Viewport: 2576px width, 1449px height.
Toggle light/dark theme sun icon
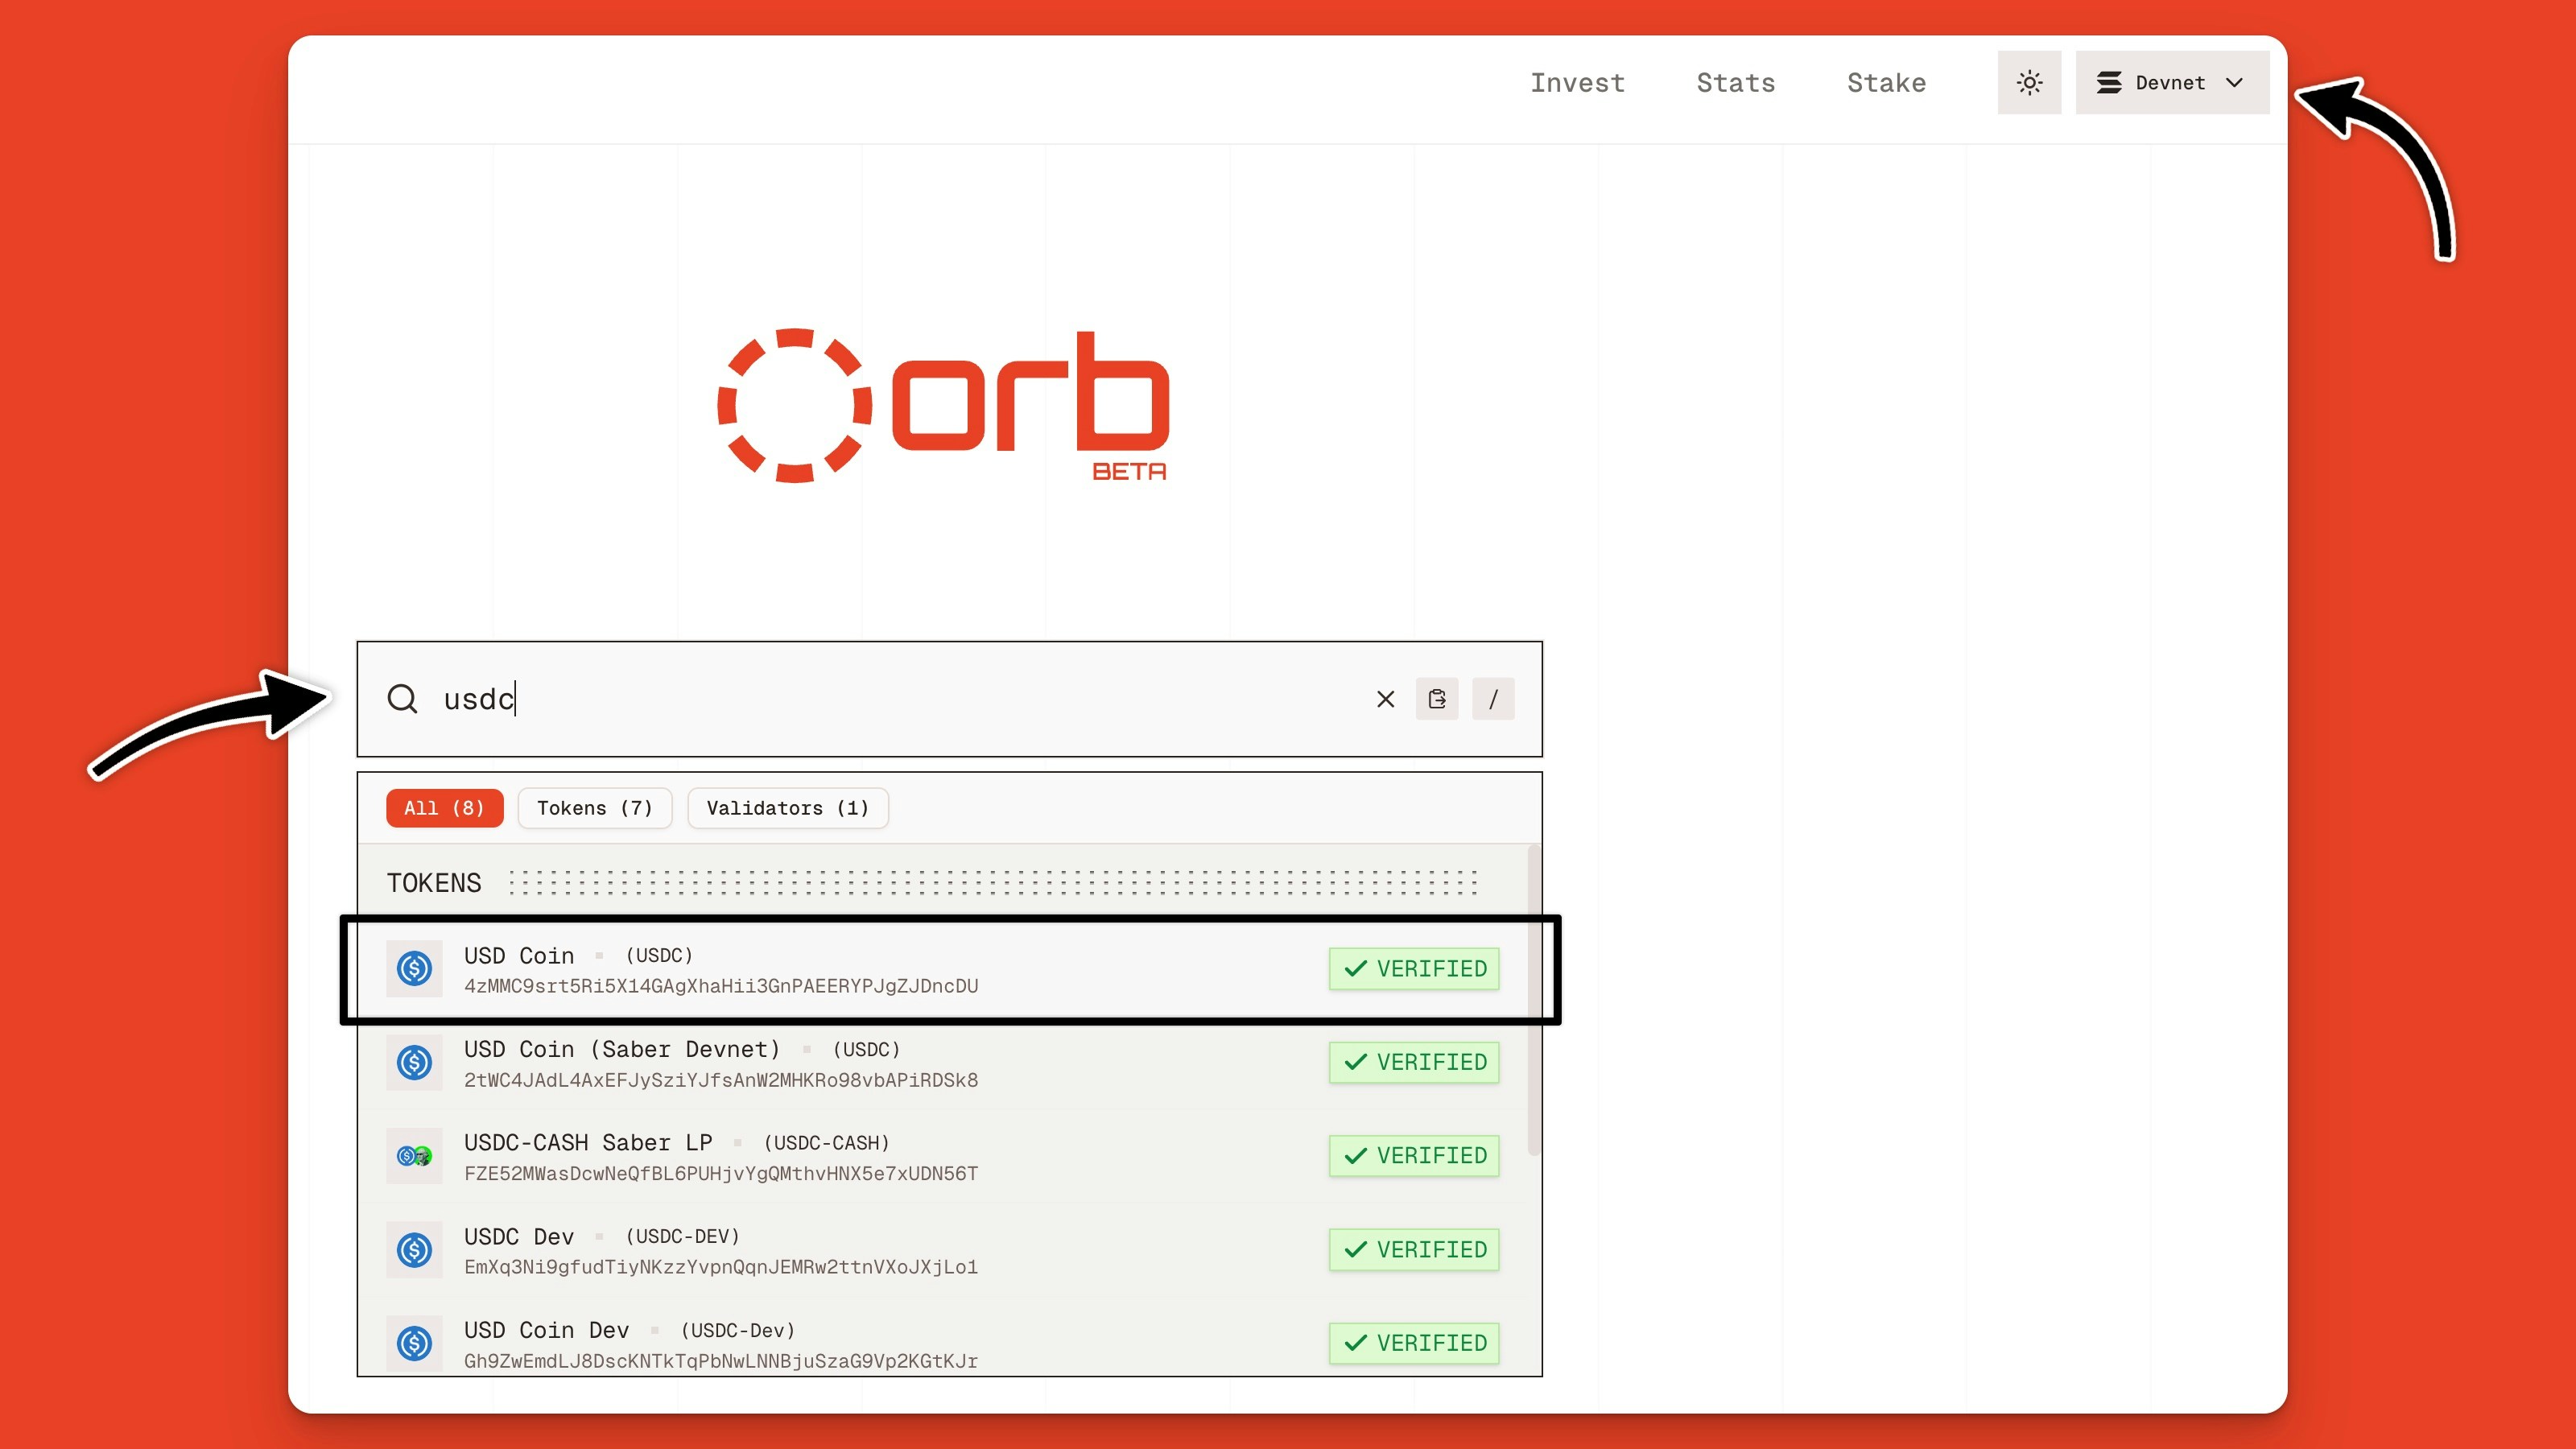(2029, 83)
